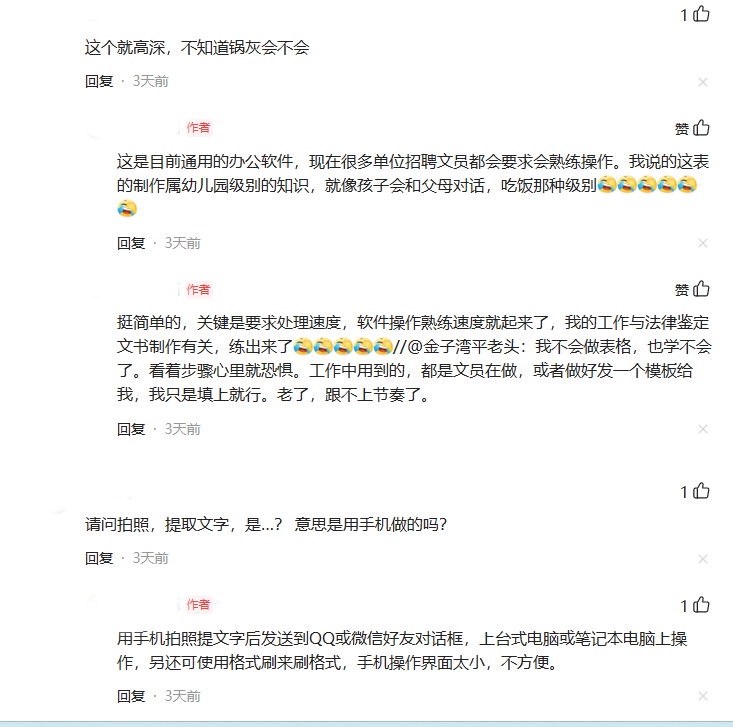Reply to the 这个就高深 comment
The width and height of the screenshot is (733, 727).
click(99, 81)
